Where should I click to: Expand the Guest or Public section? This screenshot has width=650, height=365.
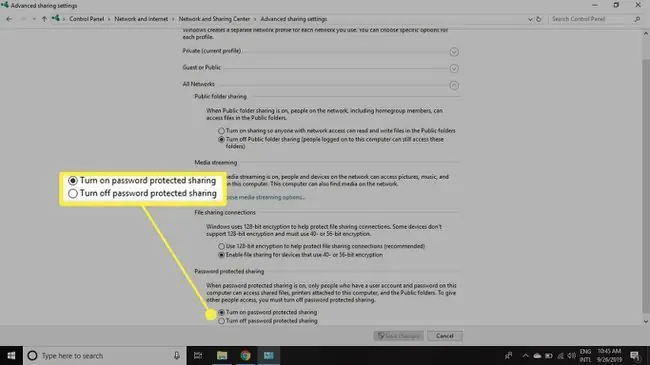(454, 68)
